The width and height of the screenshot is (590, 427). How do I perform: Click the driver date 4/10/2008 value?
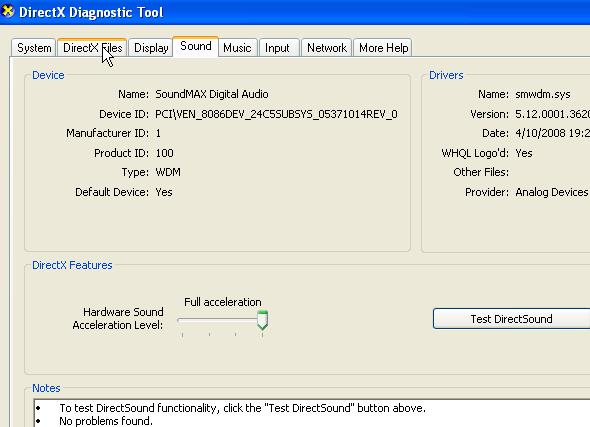pyautogui.click(x=552, y=133)
